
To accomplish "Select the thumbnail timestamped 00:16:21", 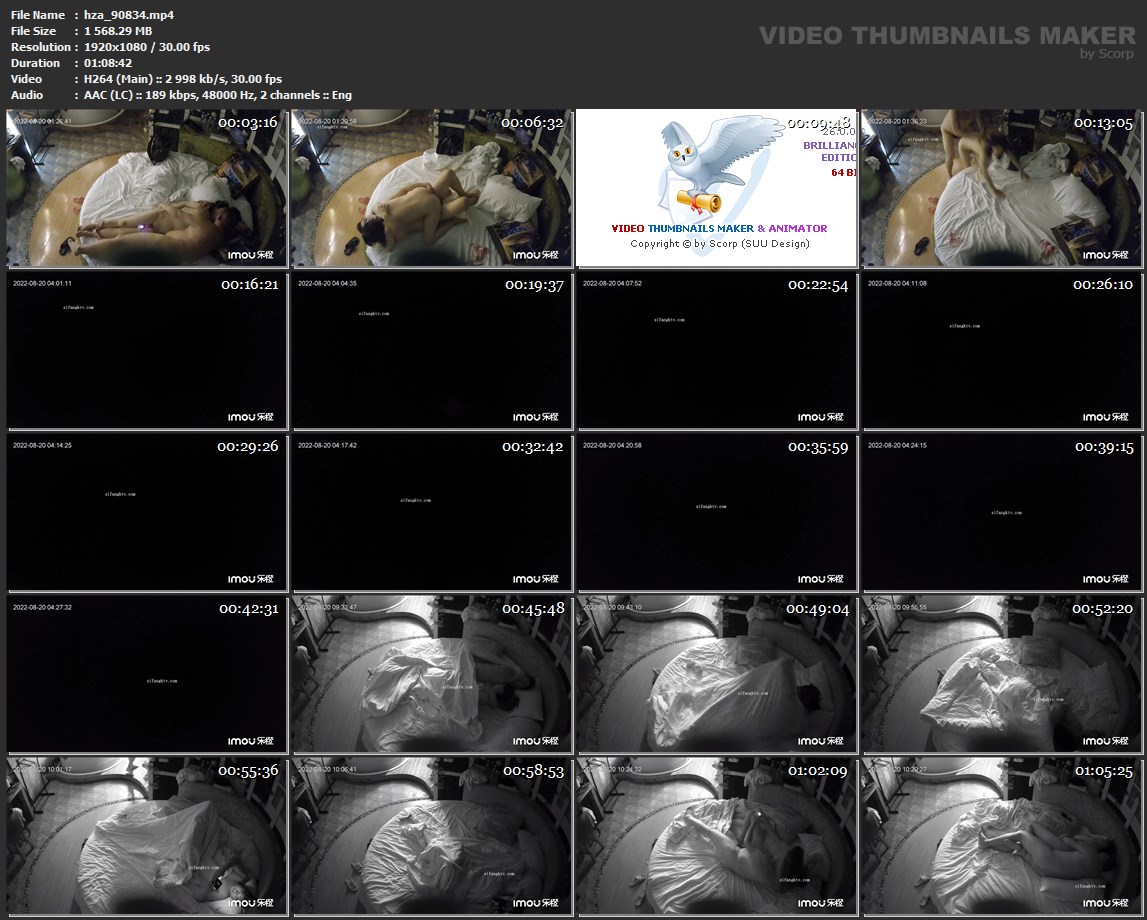I will pyautogui.click(x=147, y=351).
